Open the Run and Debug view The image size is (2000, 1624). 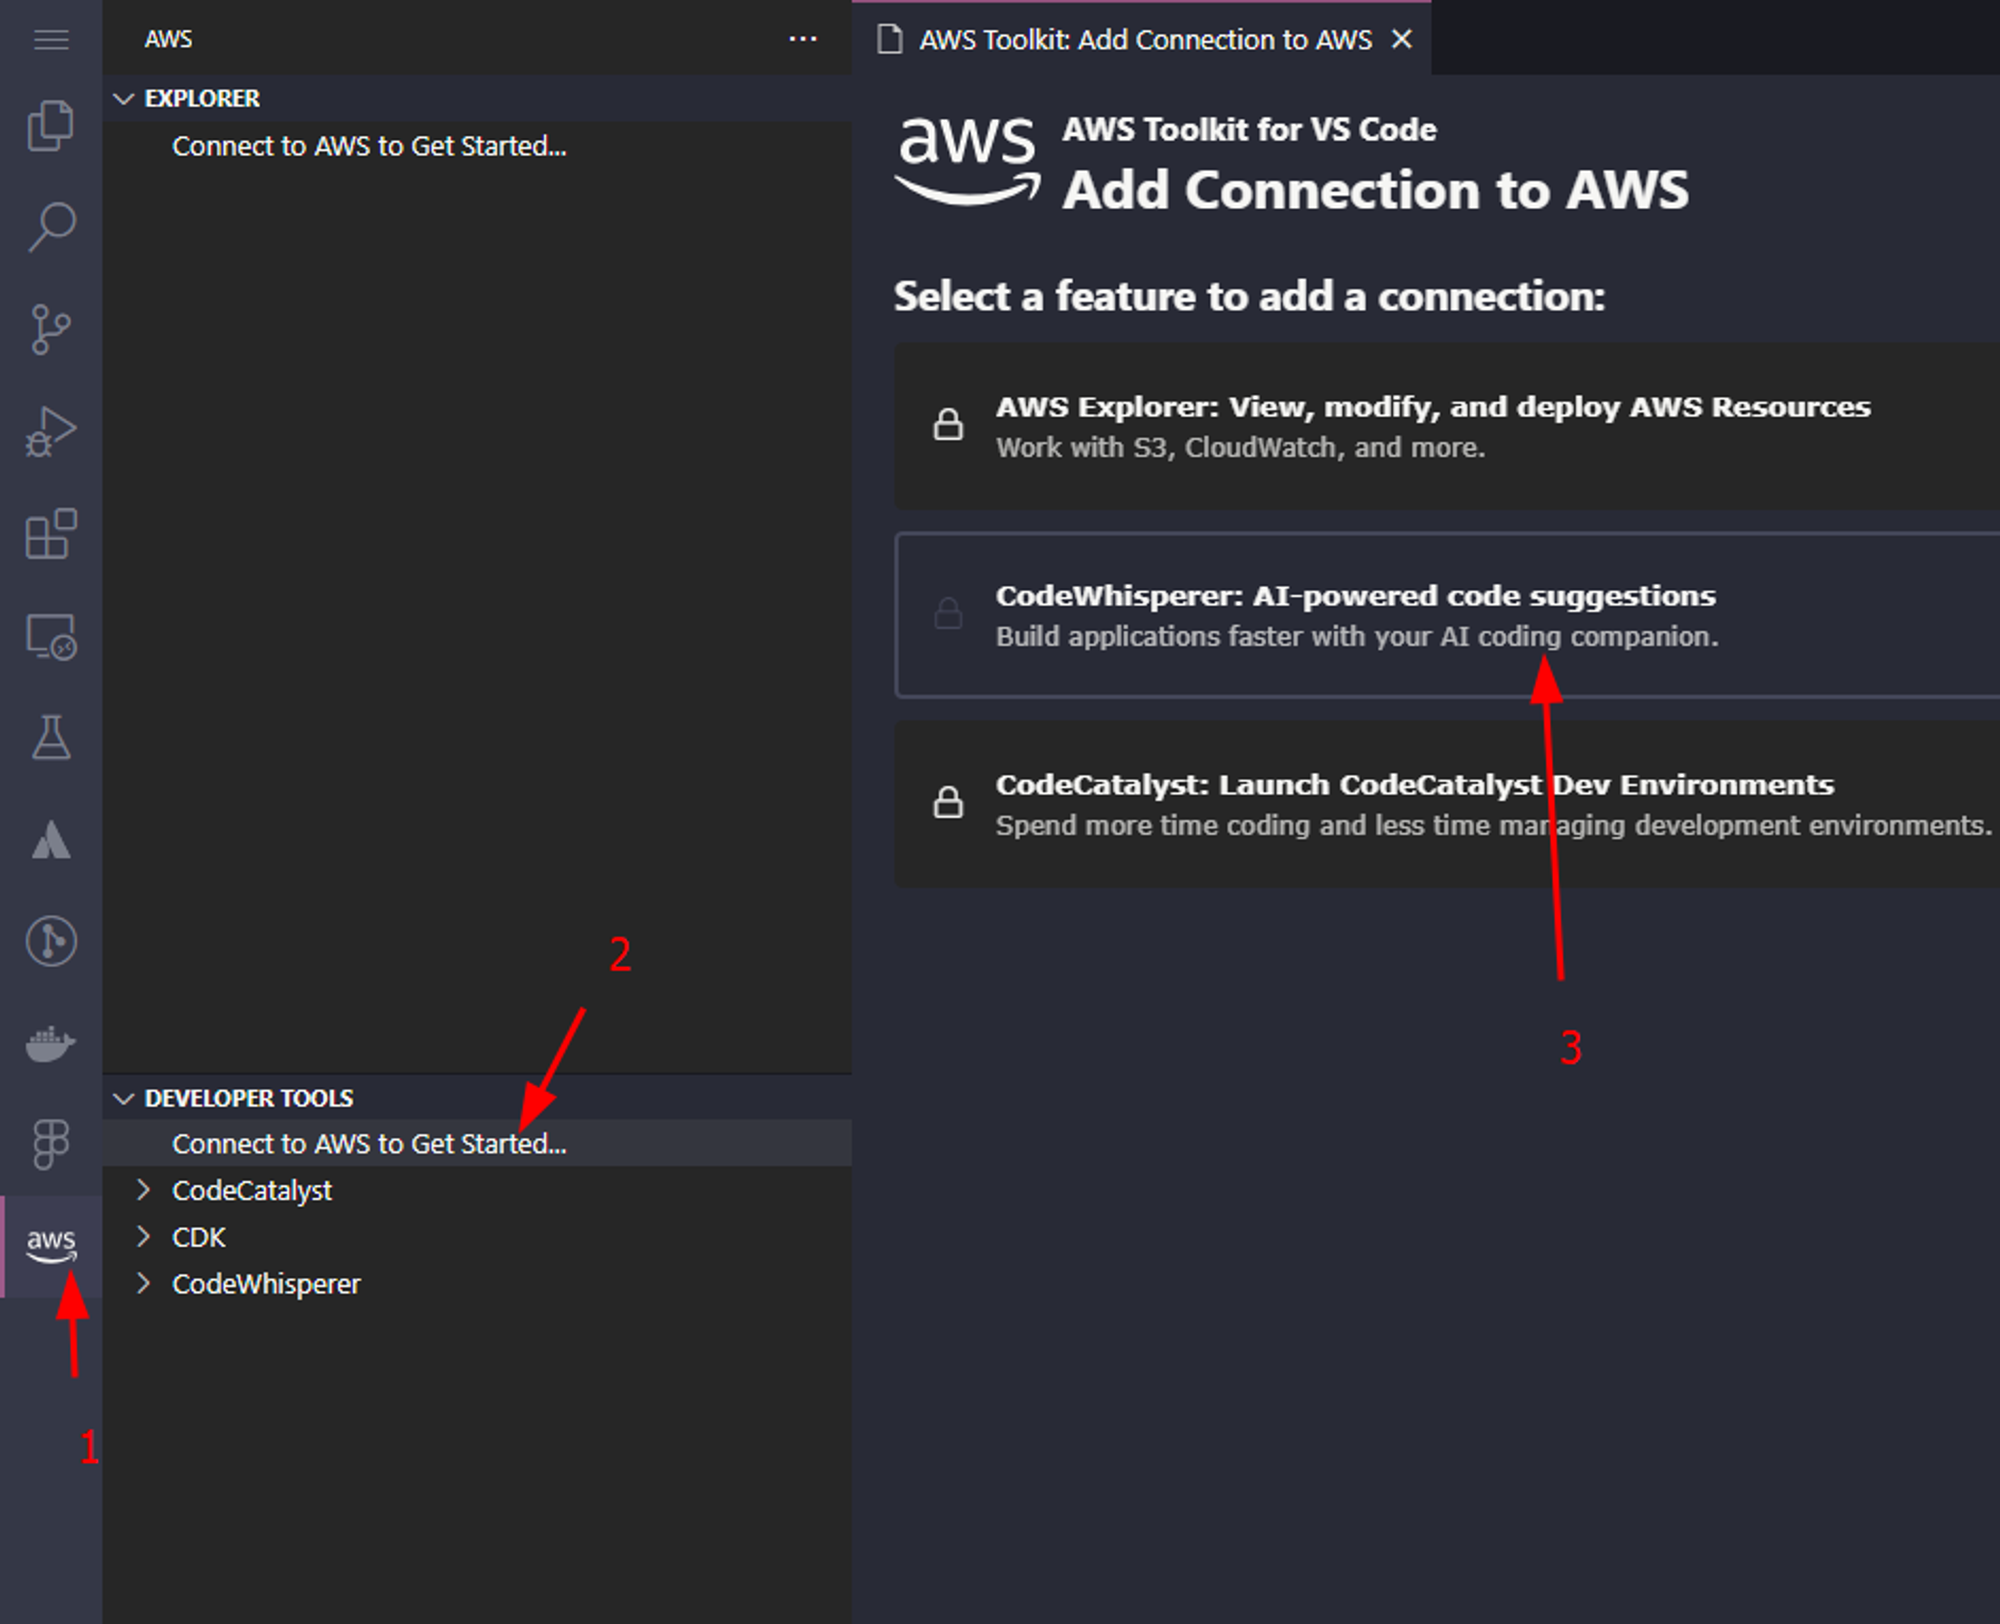[x=51, y=431]
